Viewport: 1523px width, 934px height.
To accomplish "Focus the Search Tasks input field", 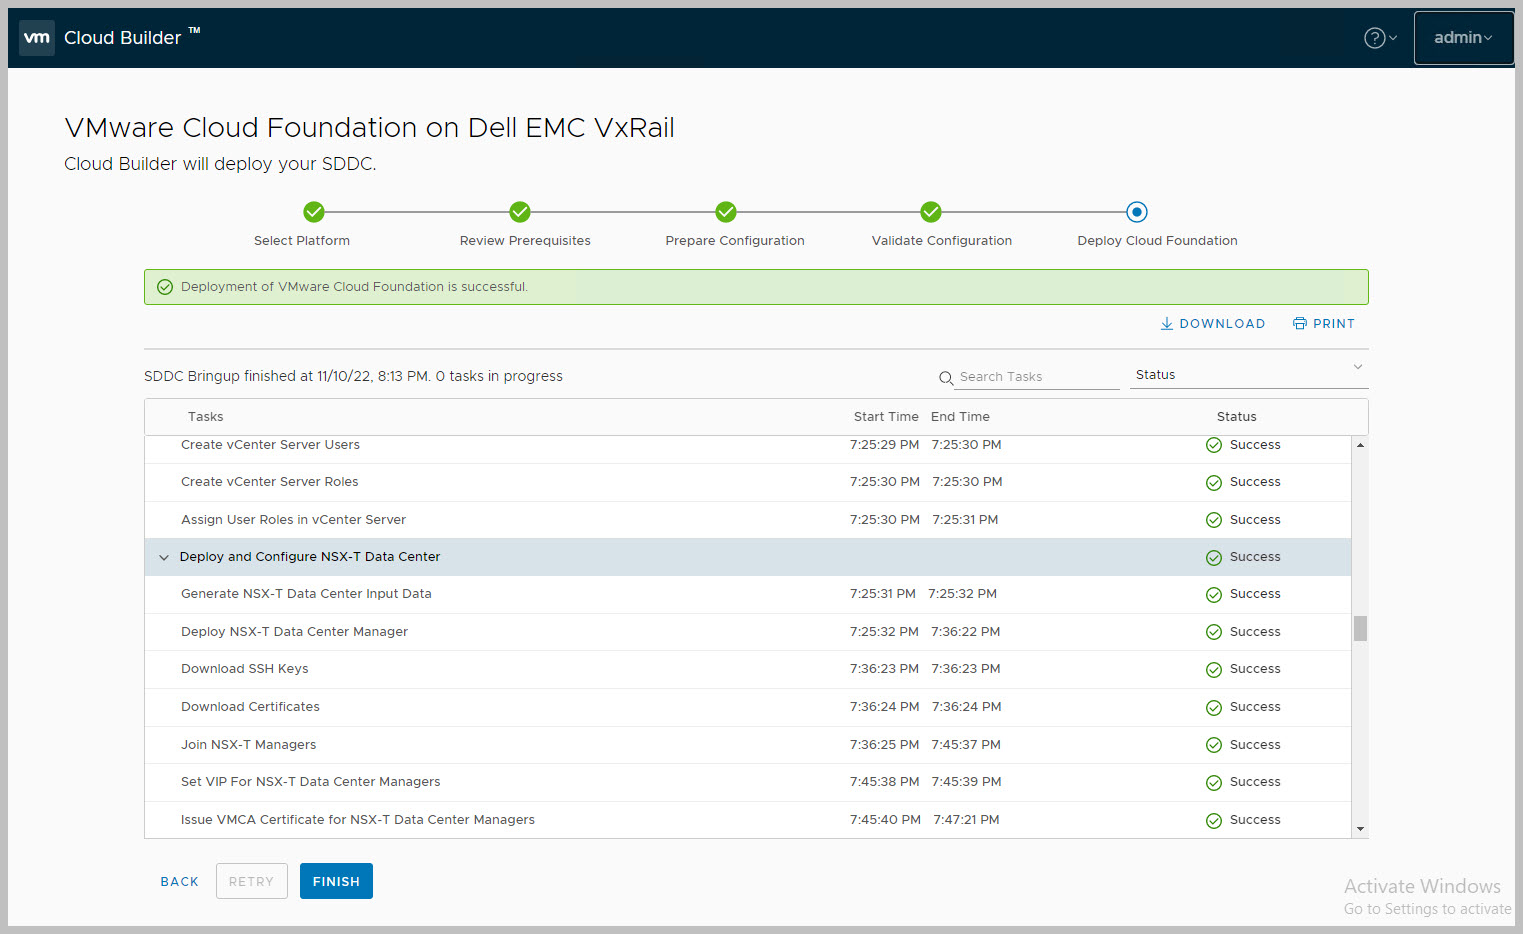I will [x=1035, y=377].
